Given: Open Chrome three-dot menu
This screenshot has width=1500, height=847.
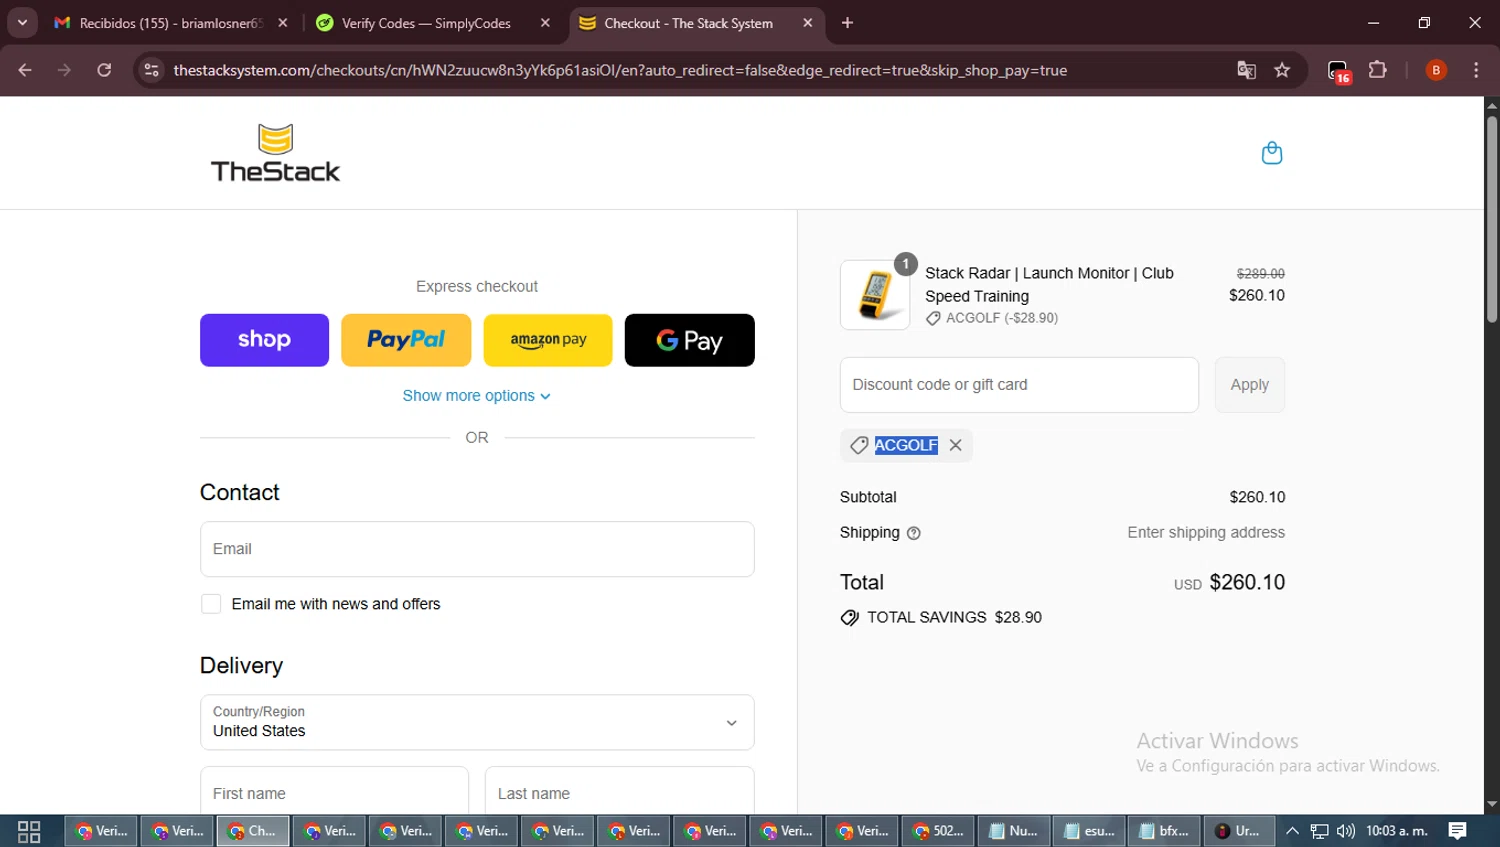Looking at the screenshot, I should (1476, 70).
